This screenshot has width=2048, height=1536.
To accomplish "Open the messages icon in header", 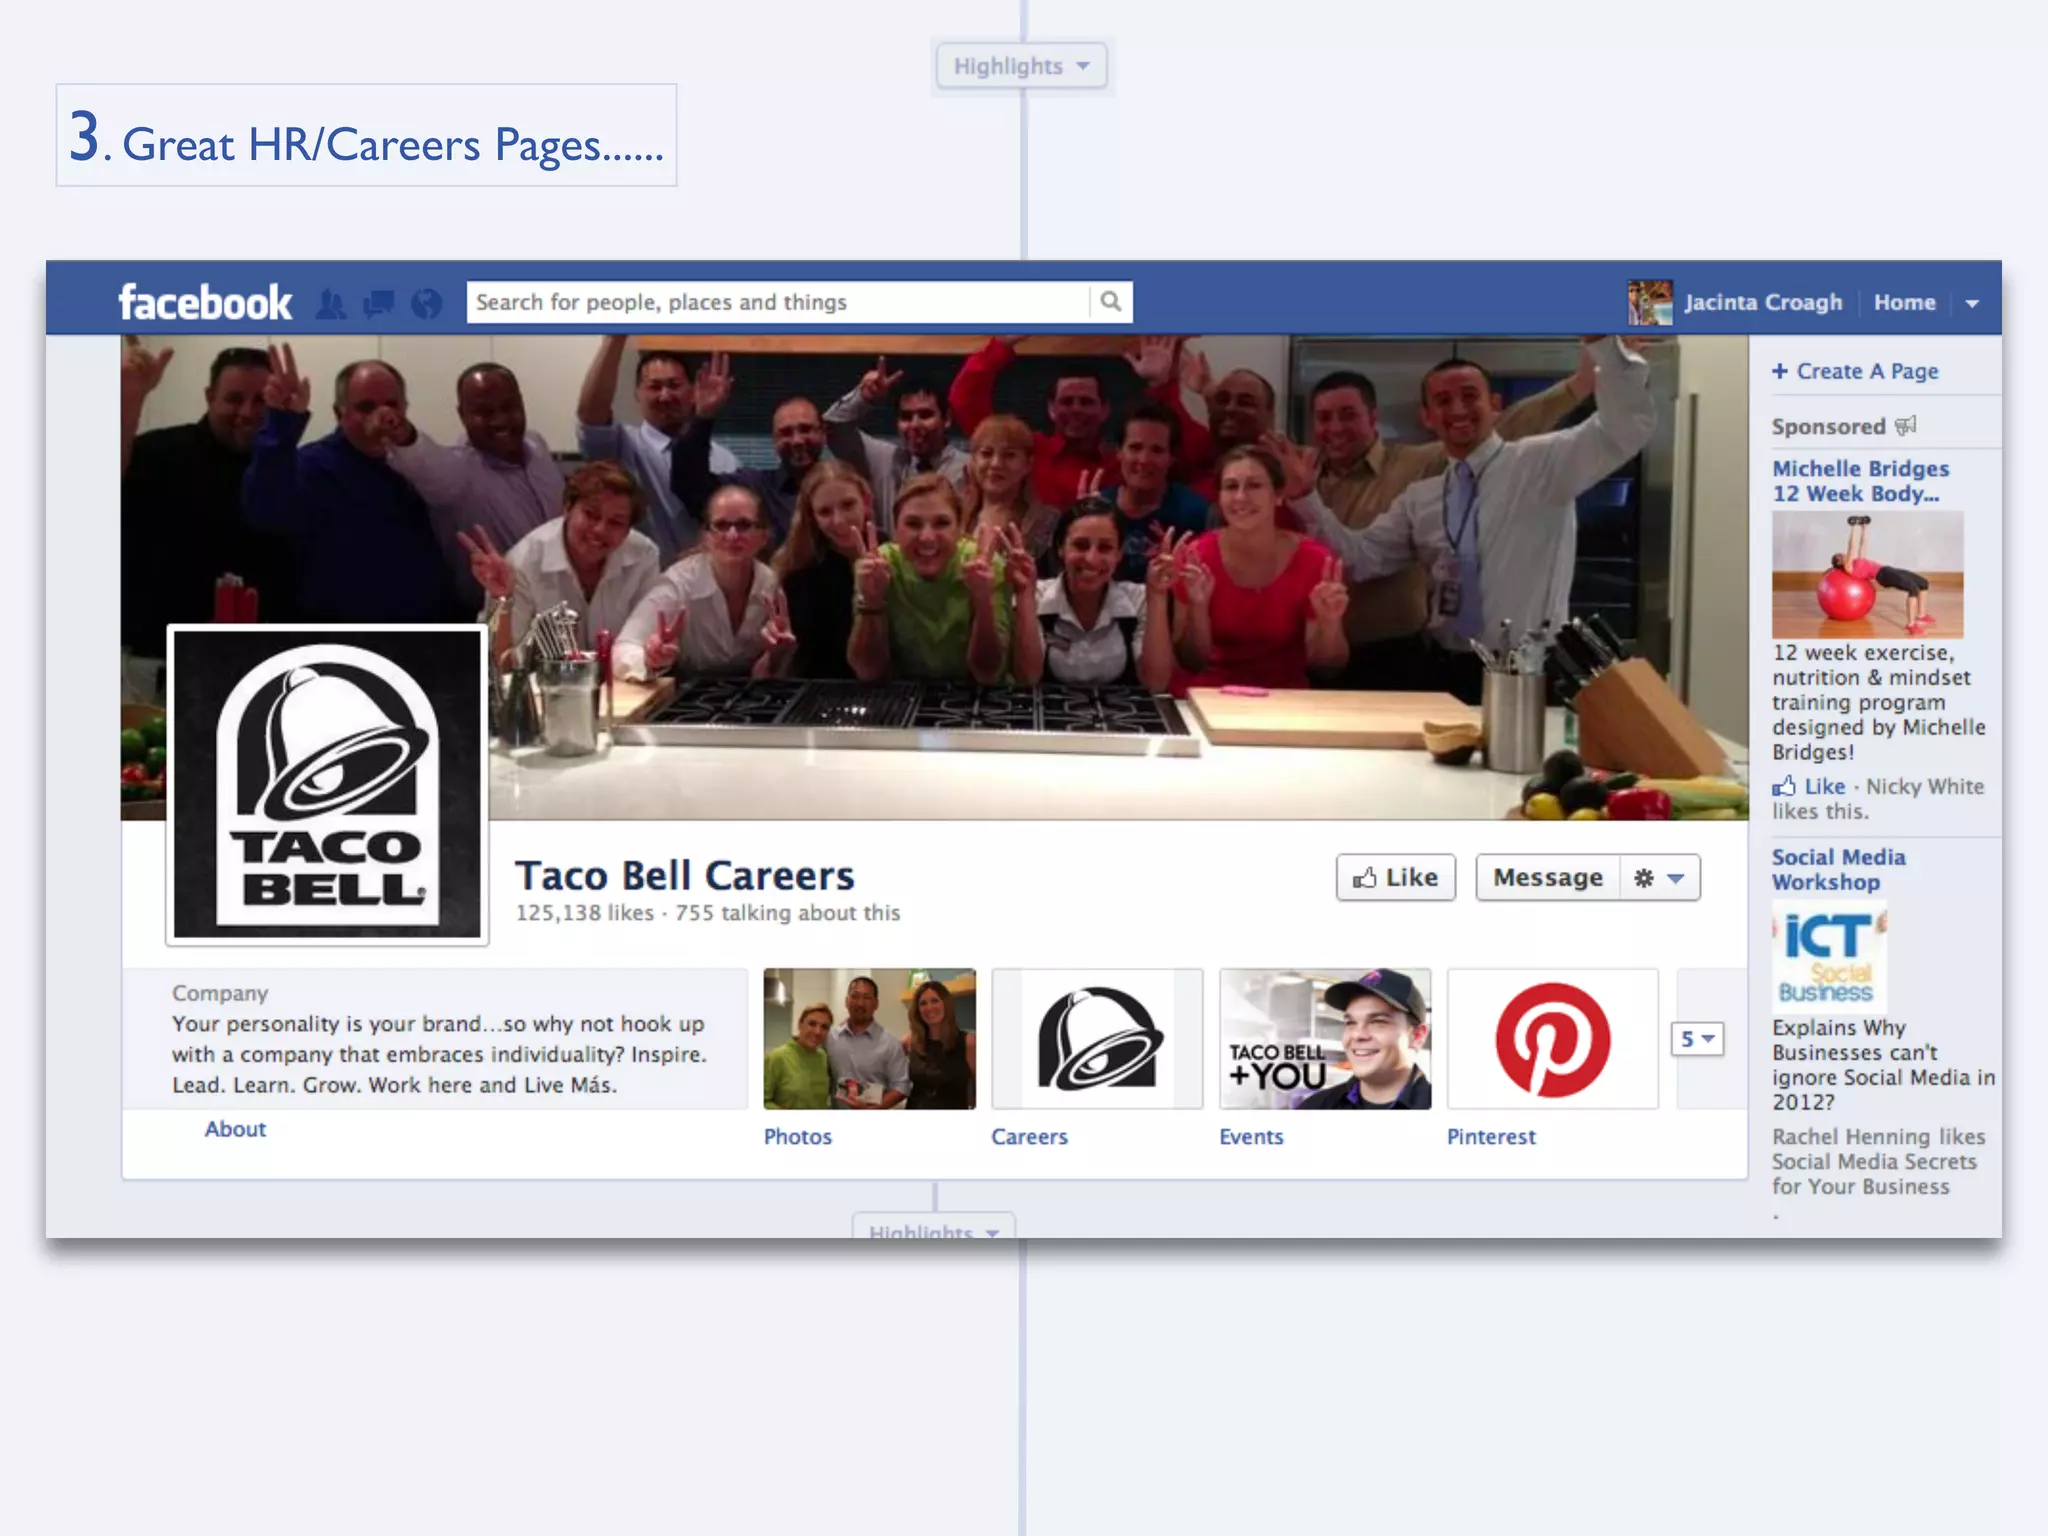I will pos(378,303).
